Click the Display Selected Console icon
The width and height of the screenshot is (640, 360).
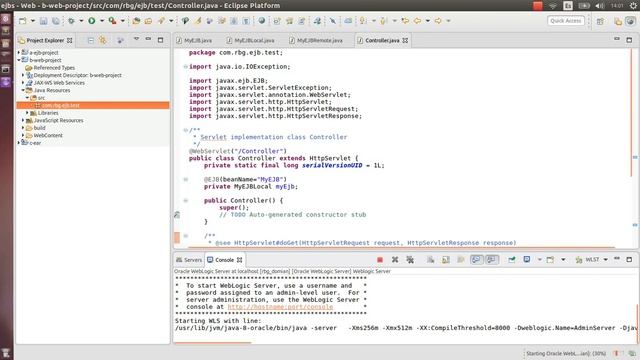[527, 260]
